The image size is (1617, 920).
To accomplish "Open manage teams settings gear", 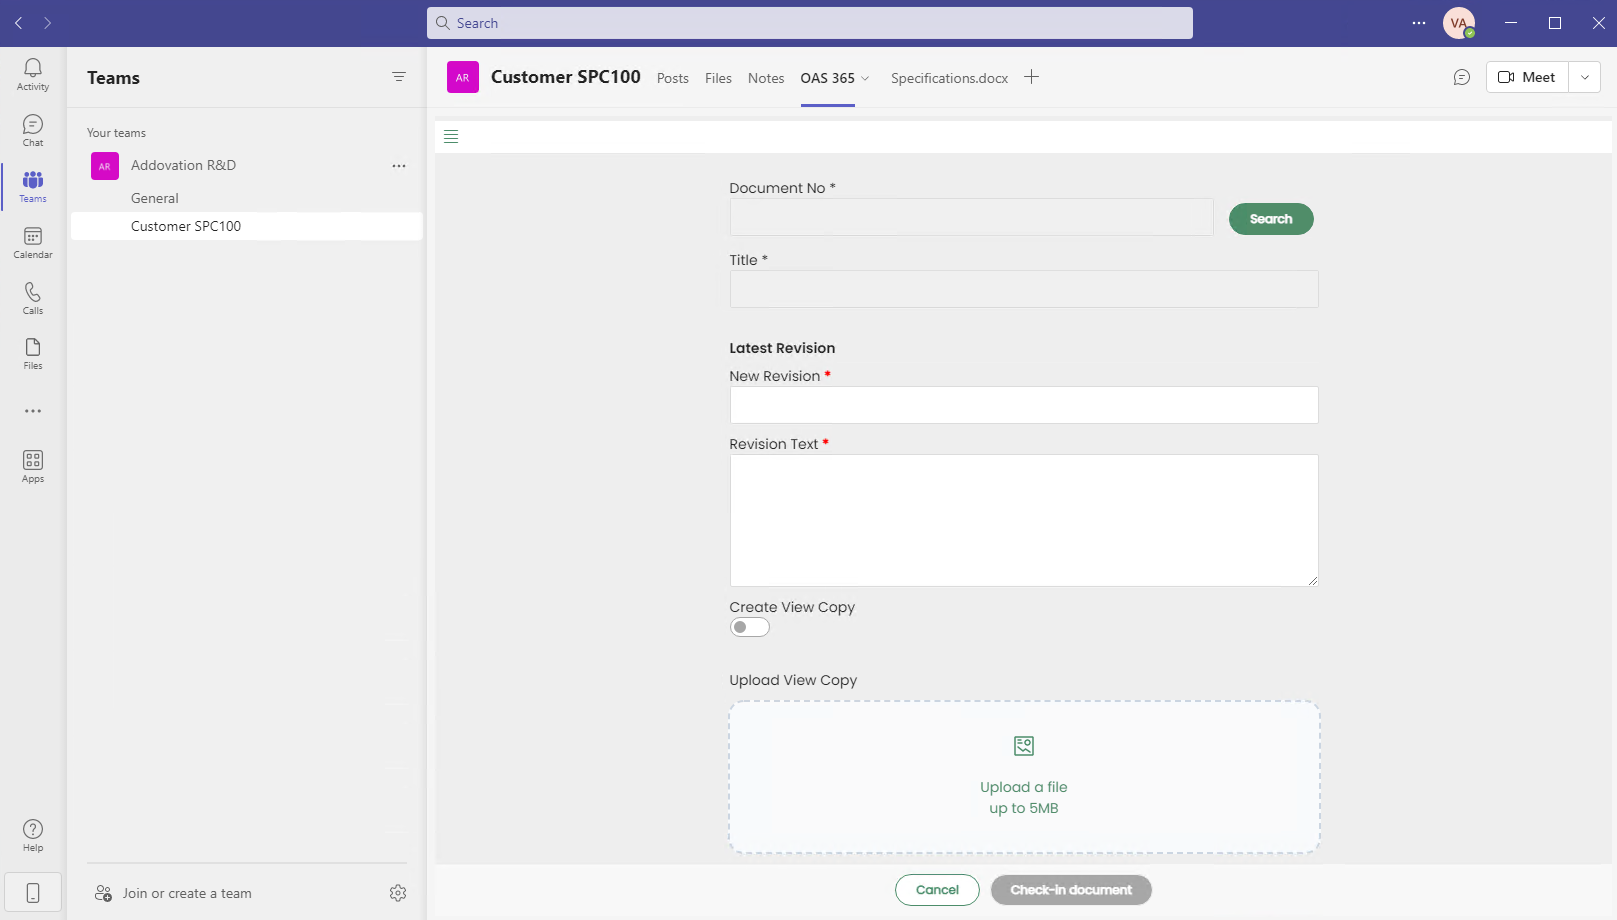I will coord(398,893).
